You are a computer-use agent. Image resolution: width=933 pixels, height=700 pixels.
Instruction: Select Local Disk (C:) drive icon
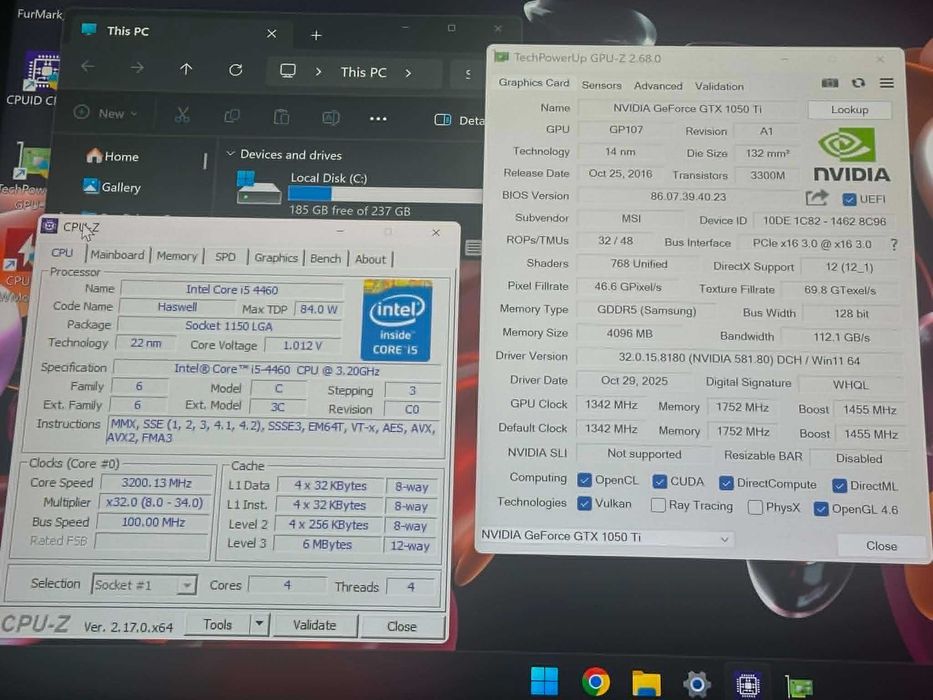[x=258, y=188]
